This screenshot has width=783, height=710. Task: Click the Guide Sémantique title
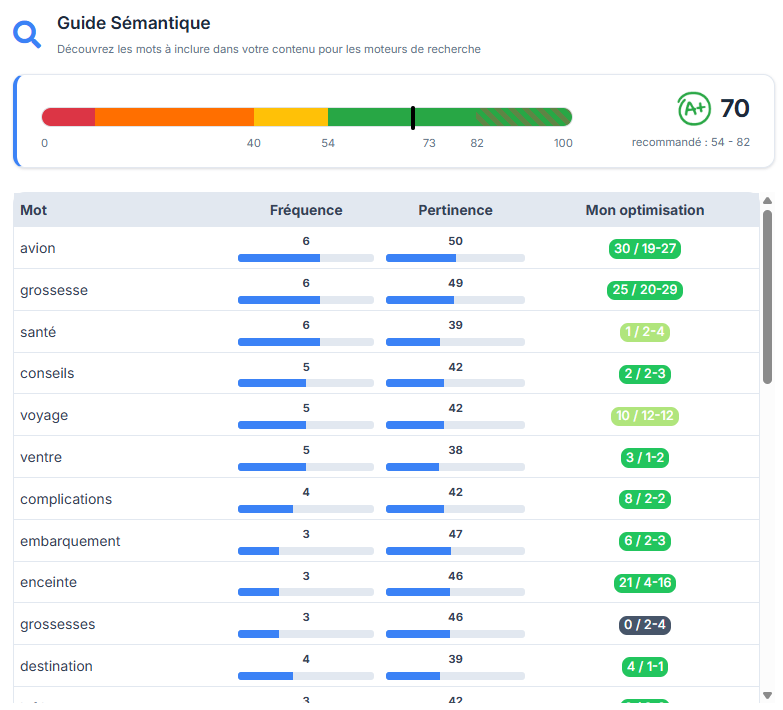click(x=134, y=23)
